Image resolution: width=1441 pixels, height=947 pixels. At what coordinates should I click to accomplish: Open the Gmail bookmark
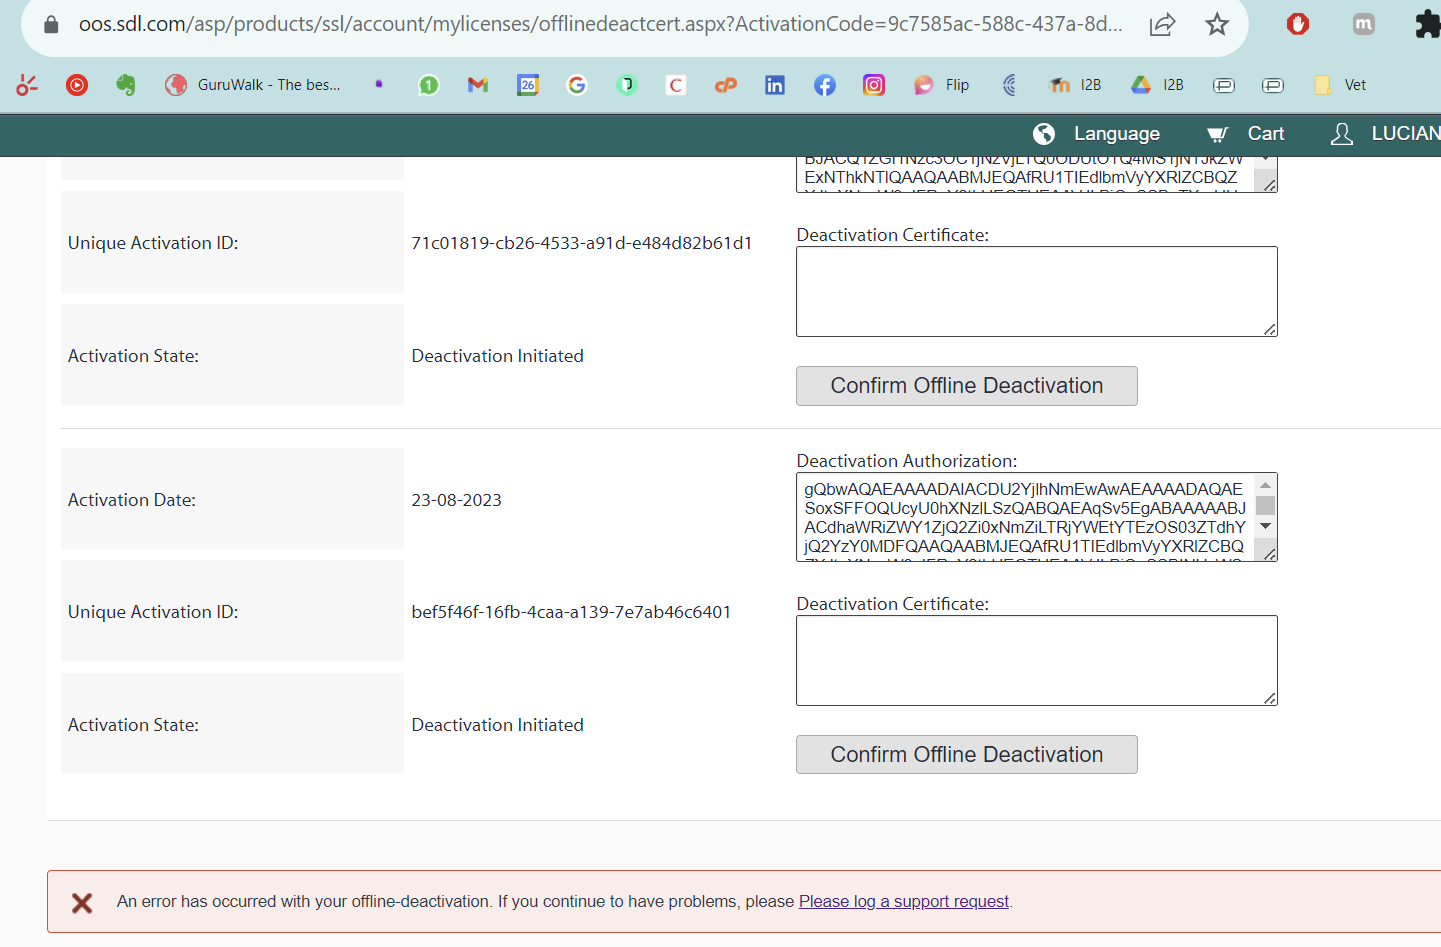tap(478, 85)
